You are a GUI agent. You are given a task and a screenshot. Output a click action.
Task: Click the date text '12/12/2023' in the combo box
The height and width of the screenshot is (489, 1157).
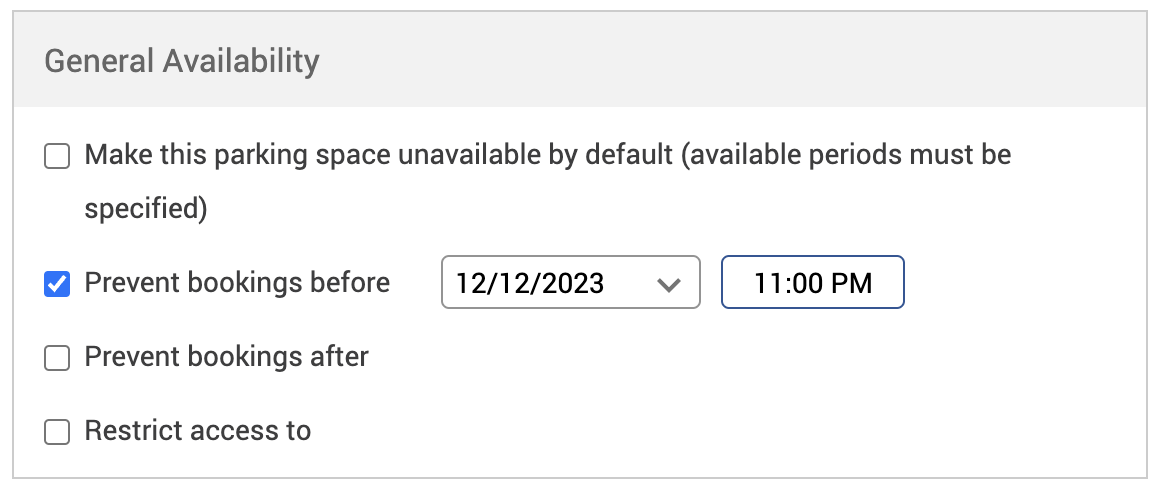pos(530,284)
